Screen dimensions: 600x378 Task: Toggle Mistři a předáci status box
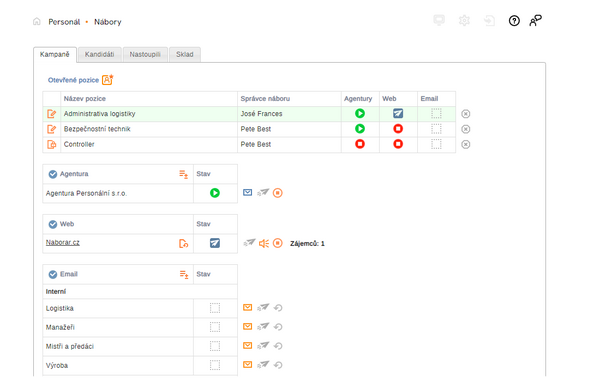point(215,346)
